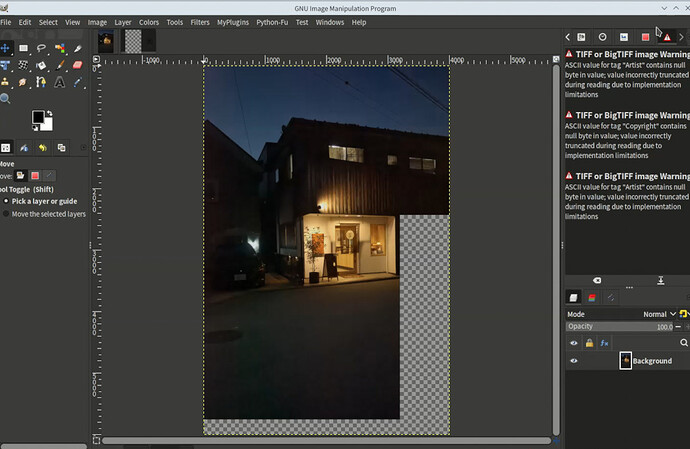This screenshot has width=690, height=449.
Task: Choose the Paths tool
Action: 41,82
